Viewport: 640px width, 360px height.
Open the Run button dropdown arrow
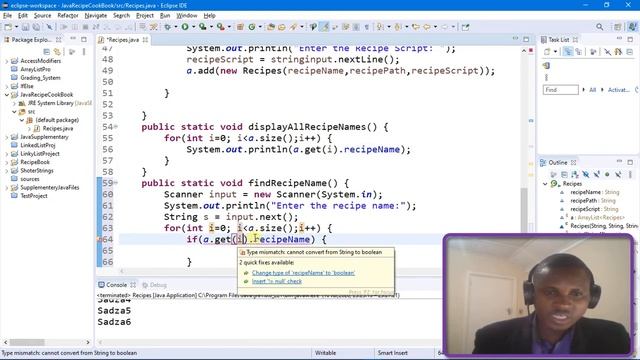coord(193,27)
